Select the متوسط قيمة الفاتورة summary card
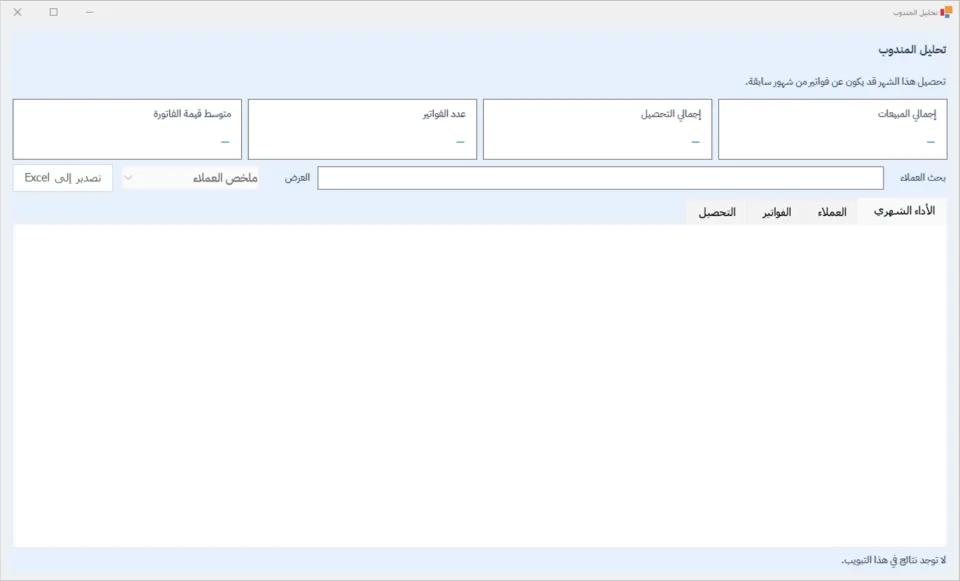The image size is (960, 581). coord(127,129)
